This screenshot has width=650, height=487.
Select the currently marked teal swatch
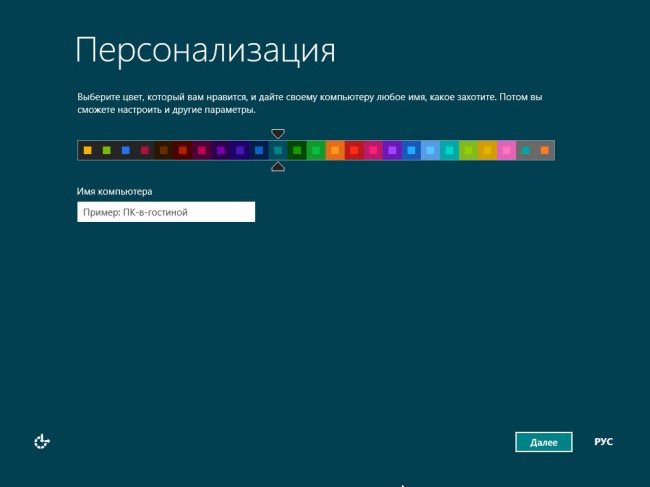(x=278, y=150)
